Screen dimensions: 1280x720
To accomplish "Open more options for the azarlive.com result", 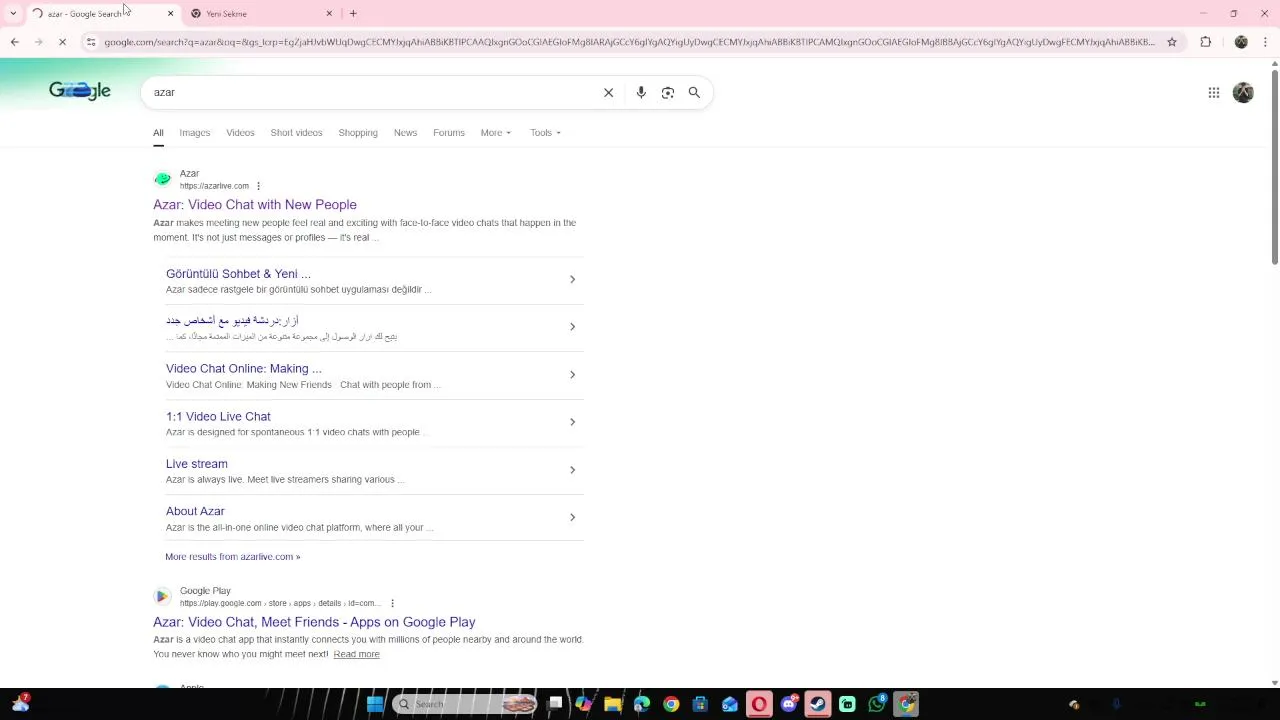I will [258, 186].
